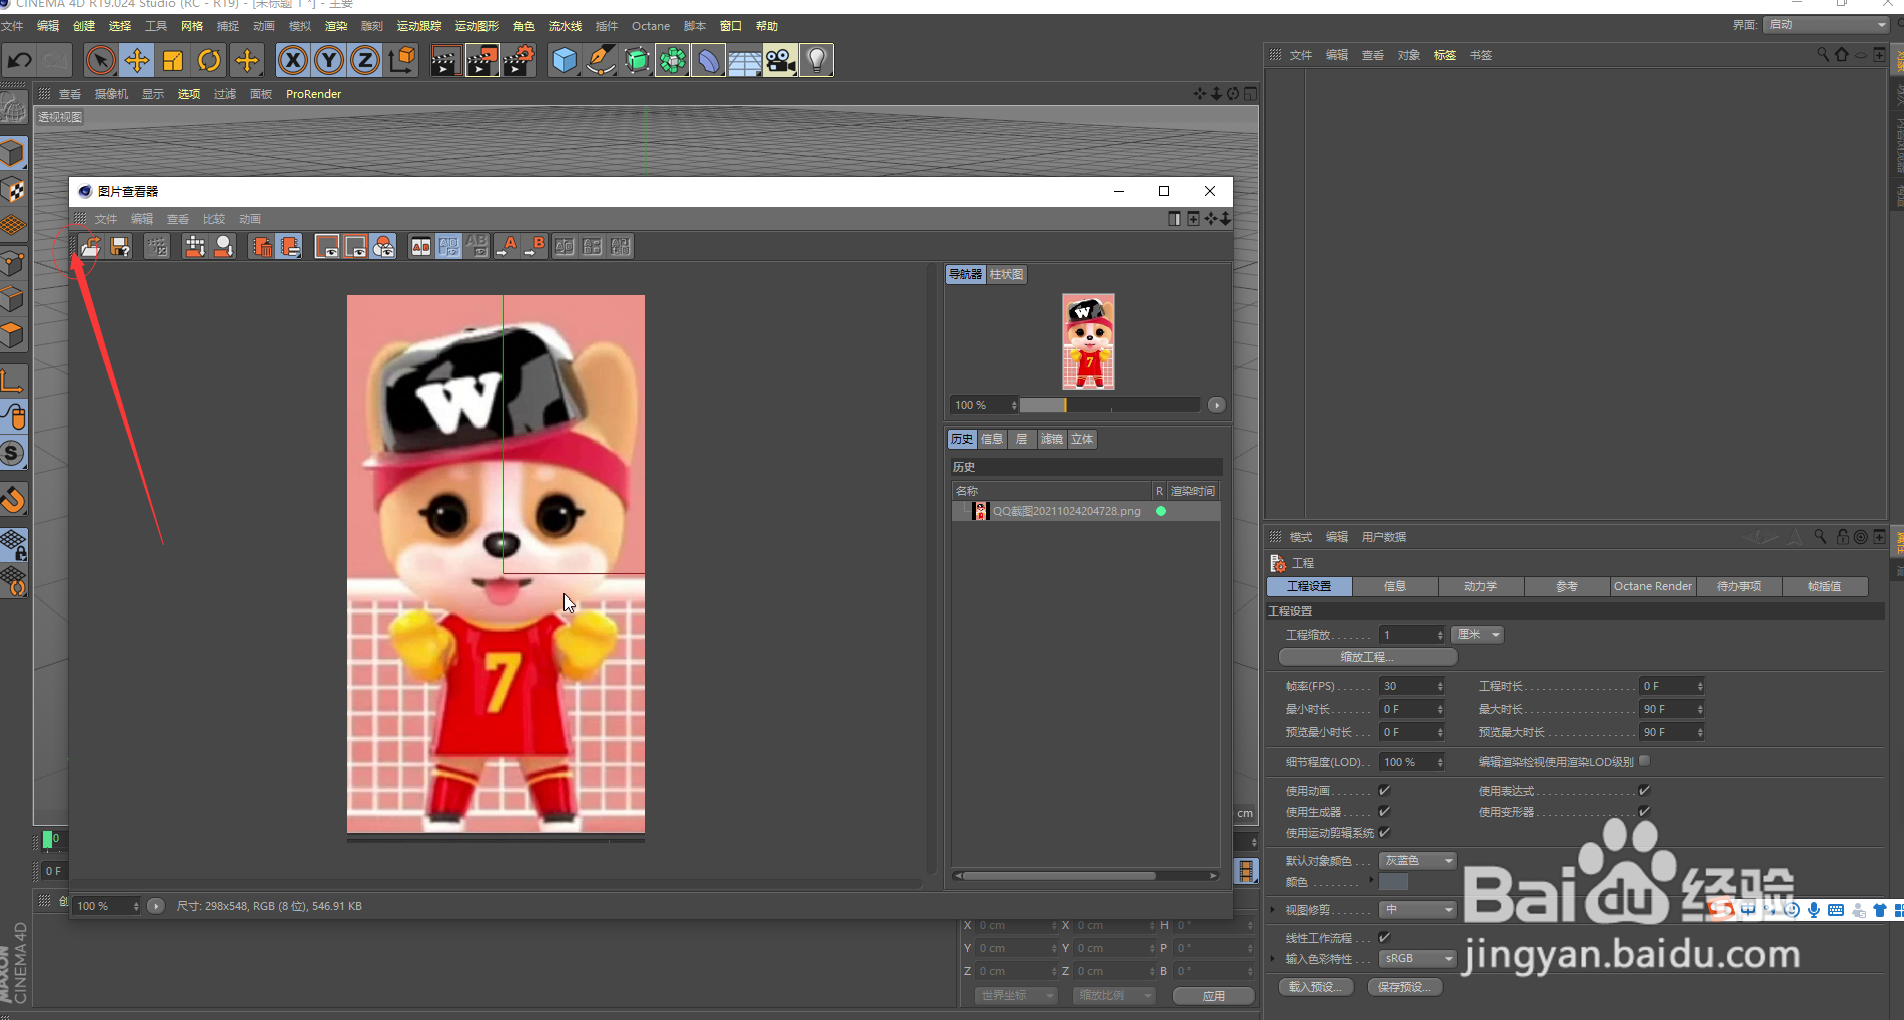Select the Live Selection arrow tool
Viewport: 1904px width, 1020px height.
point(100,61)
